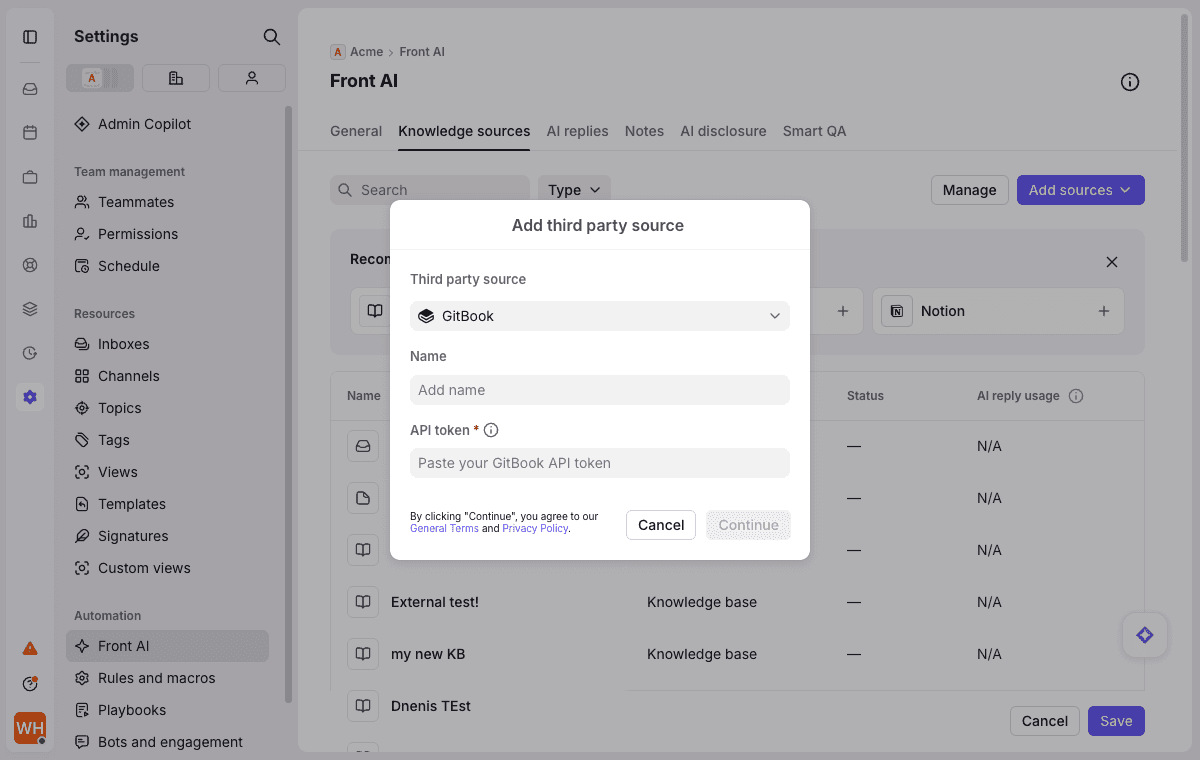The image size is (1200, 760).
Task: Add the Notion source with plus icon
Action: point(1104,311)
